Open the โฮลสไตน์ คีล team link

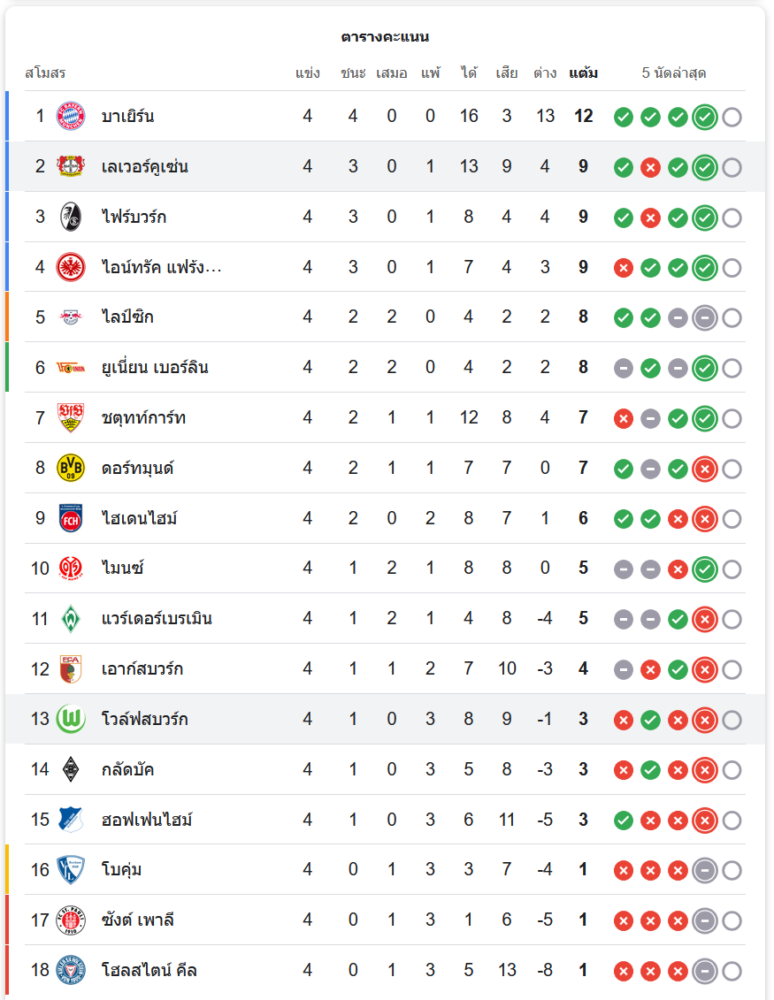149,970
